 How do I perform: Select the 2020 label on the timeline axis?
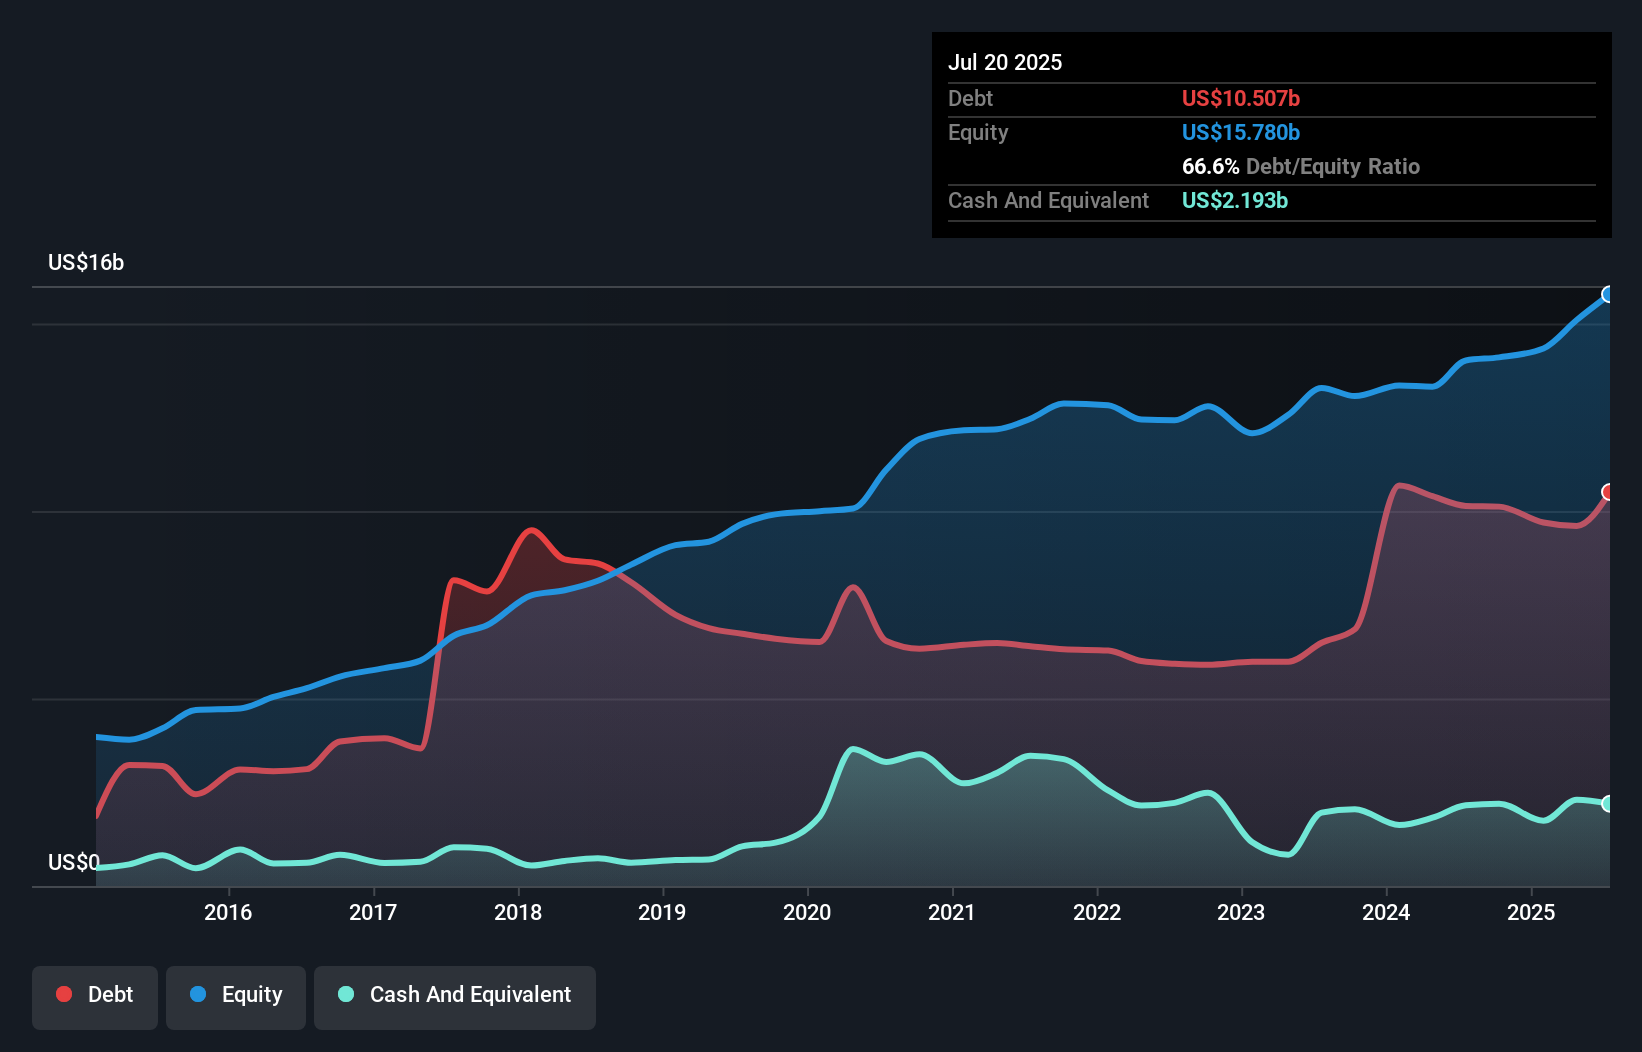click(x=807, y=912)
